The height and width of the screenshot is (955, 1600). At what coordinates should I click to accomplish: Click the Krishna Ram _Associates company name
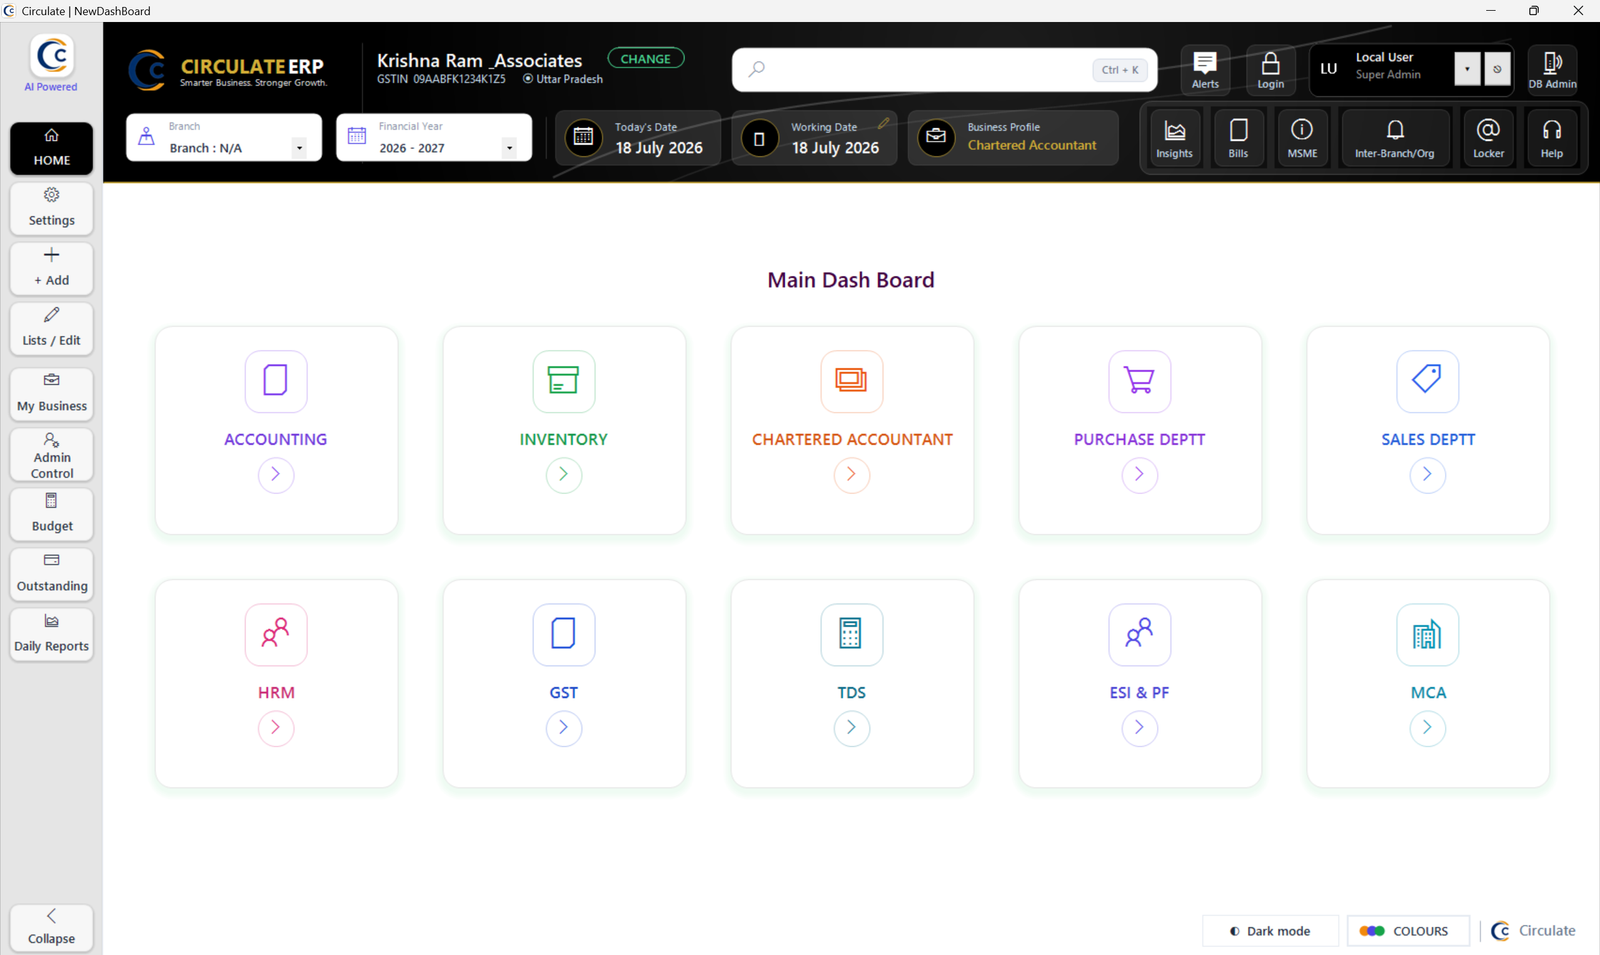tap(479, 60)
